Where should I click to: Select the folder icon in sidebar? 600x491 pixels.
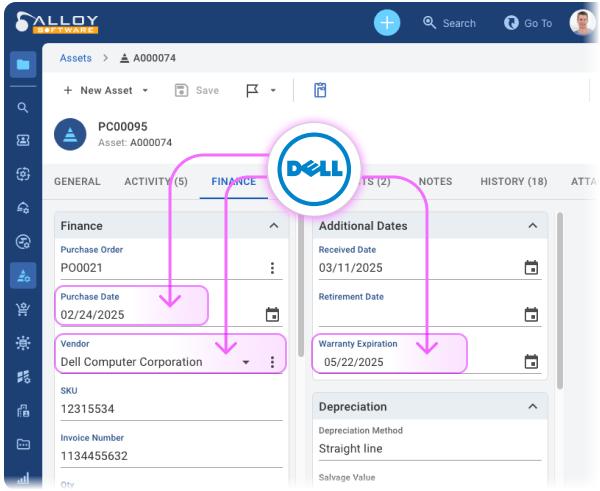point(23,64)
